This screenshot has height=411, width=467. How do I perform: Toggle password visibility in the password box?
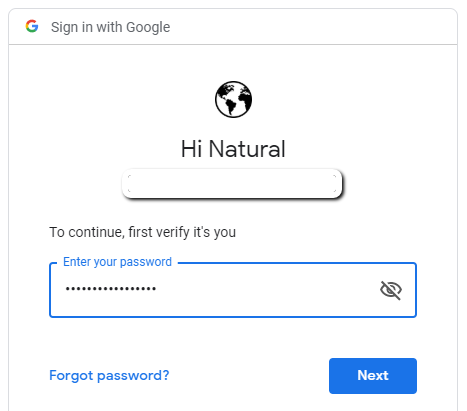coord(391,290)
